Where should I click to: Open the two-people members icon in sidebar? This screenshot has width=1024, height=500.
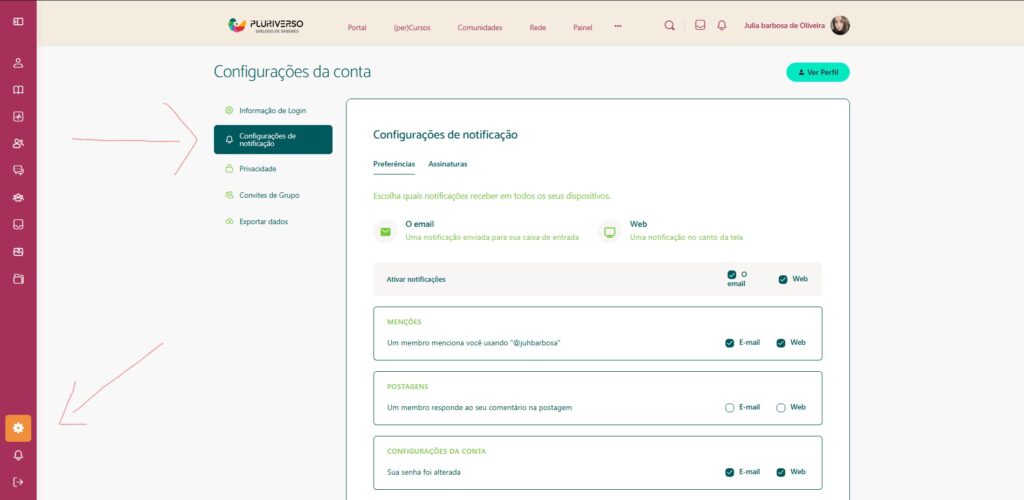pos(18,144)
